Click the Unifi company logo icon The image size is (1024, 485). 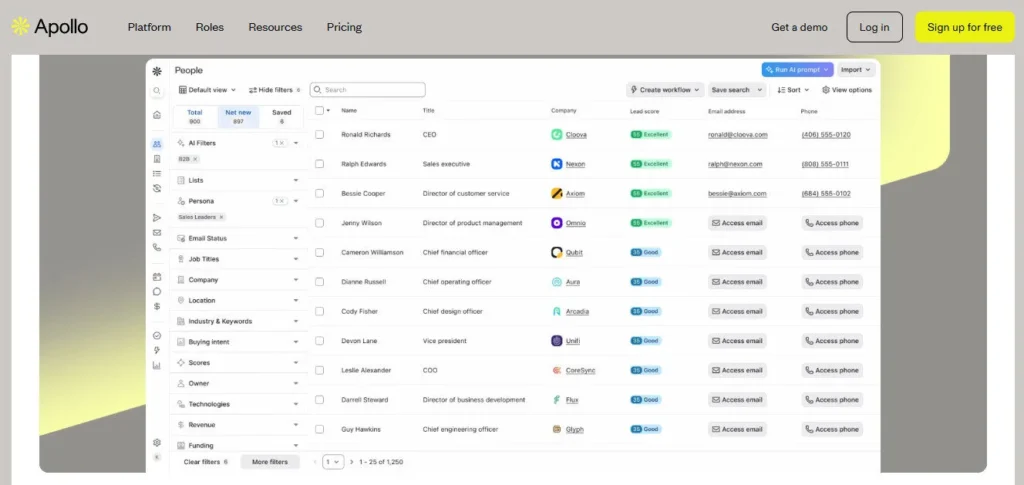point(556,341)
